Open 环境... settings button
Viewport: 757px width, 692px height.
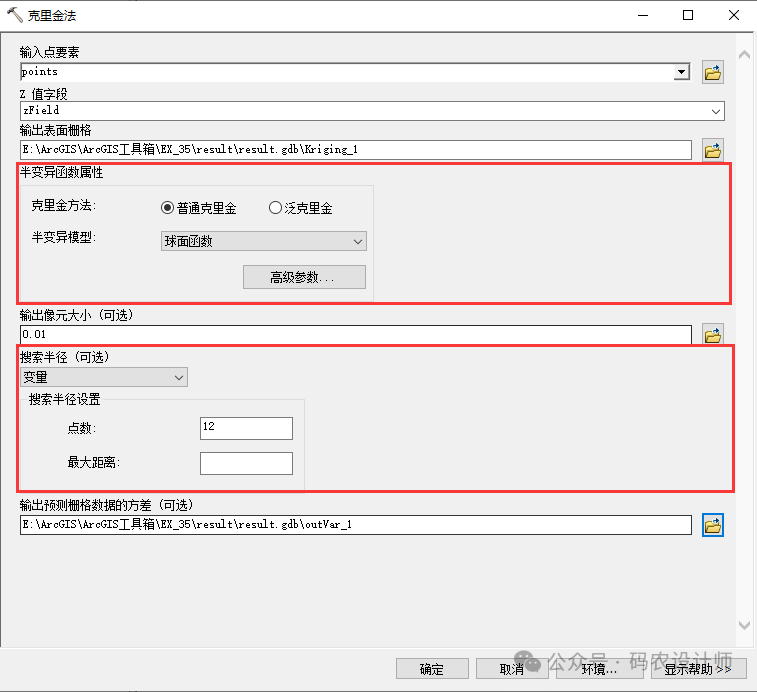(599, 669)
